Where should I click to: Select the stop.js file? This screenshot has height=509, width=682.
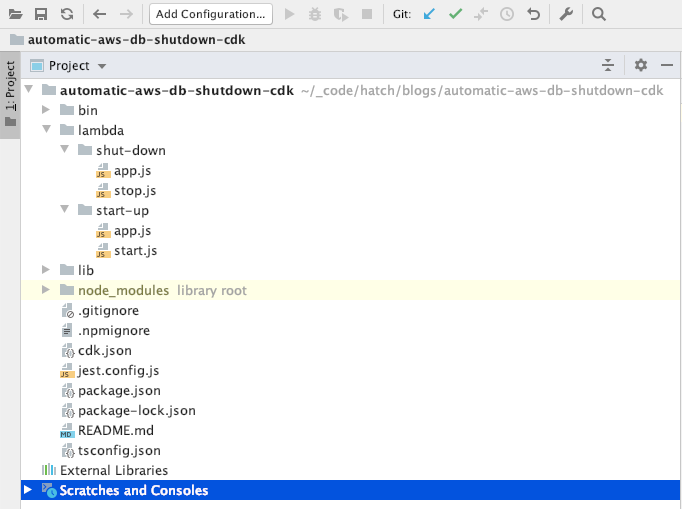(x=350, y=191)
